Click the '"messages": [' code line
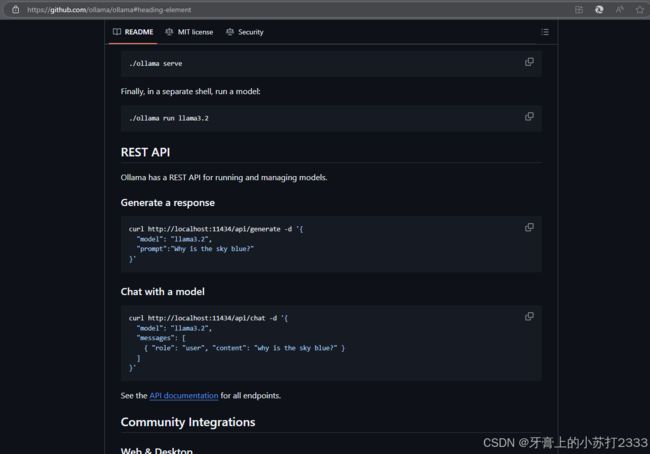 (x=161, y=338)
